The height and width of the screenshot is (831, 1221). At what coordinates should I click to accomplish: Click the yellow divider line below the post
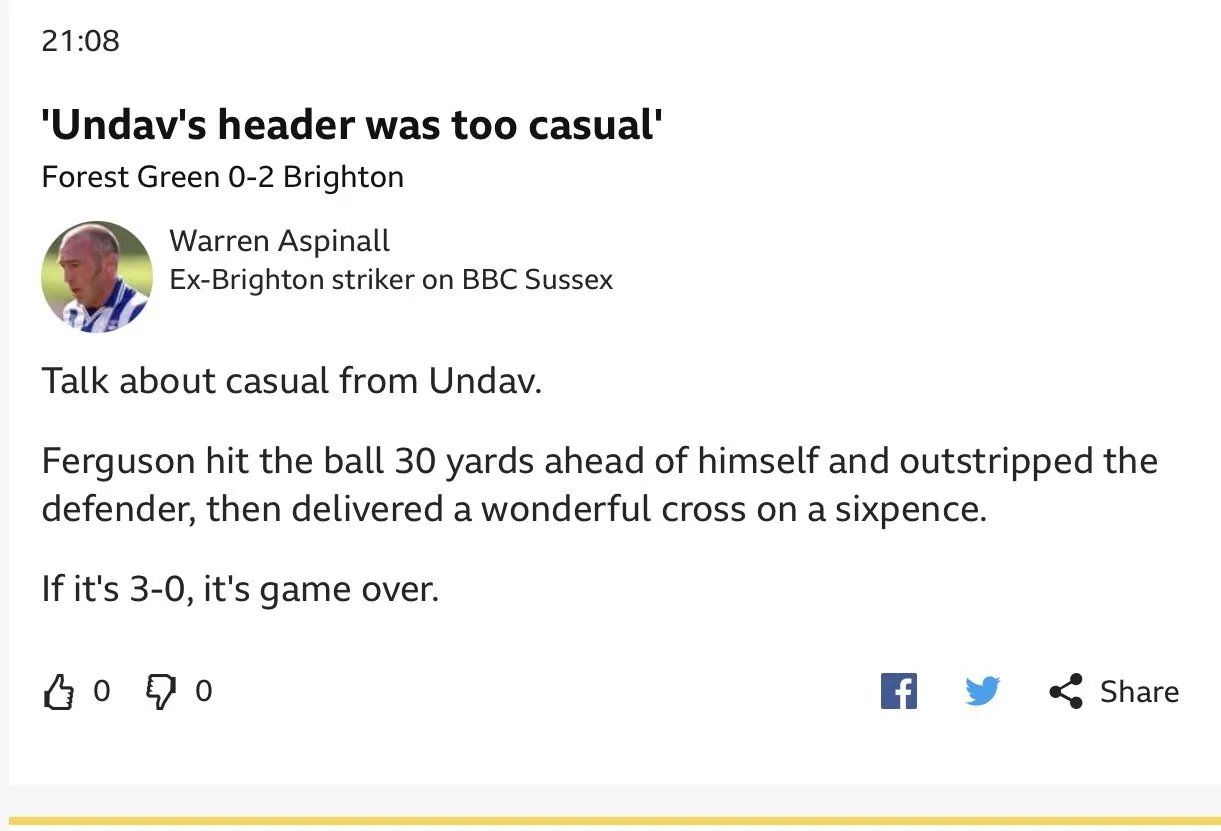click(610, 822)
